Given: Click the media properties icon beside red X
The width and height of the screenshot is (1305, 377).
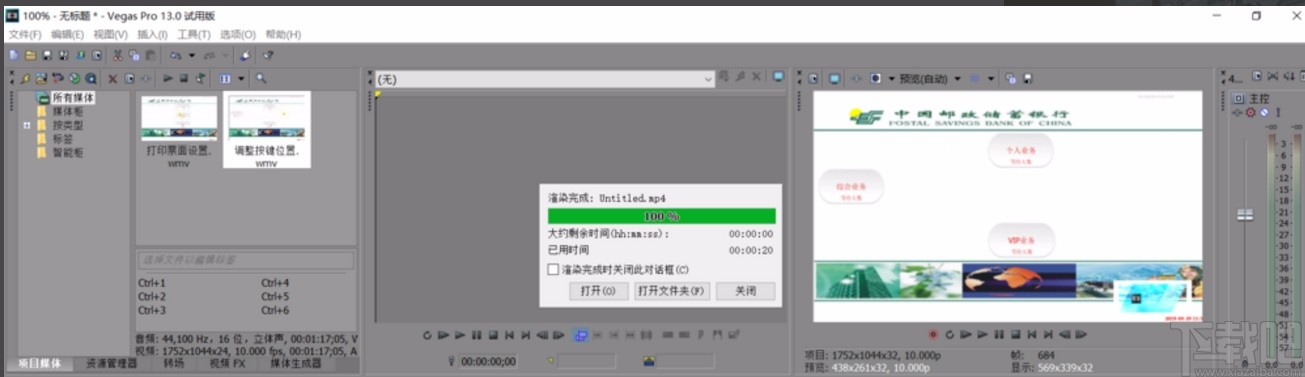Looking at the screenshot, I should pyautogui.click(x=129, y=78).
